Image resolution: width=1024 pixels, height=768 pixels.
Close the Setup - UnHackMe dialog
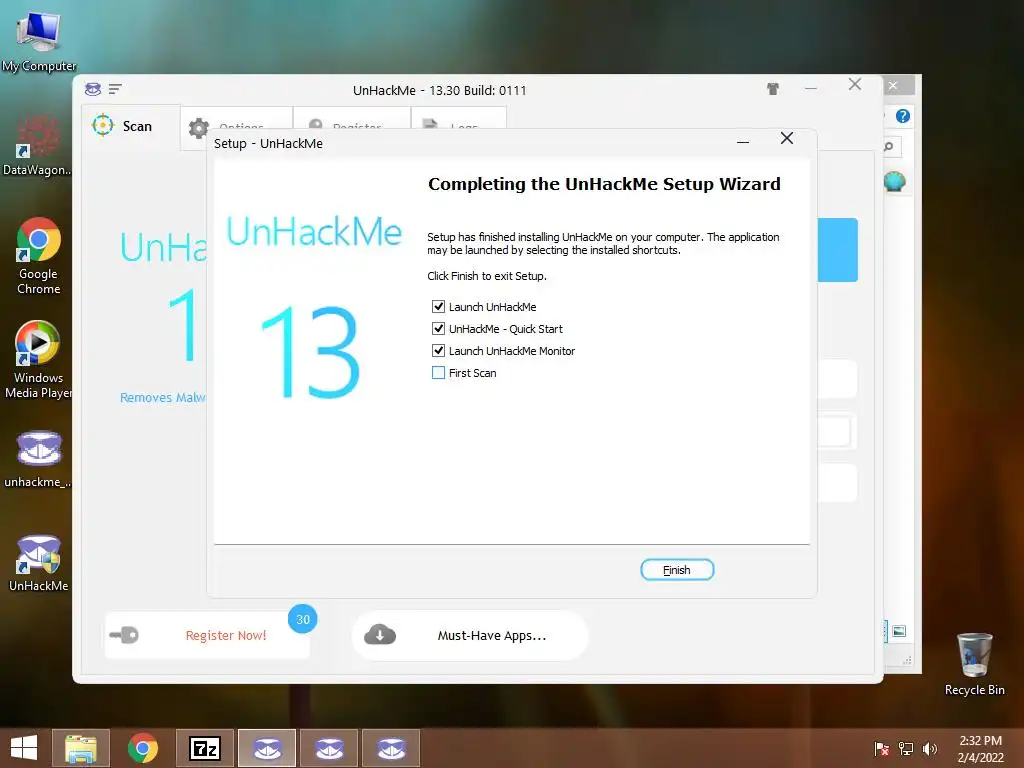click(787, 138)
